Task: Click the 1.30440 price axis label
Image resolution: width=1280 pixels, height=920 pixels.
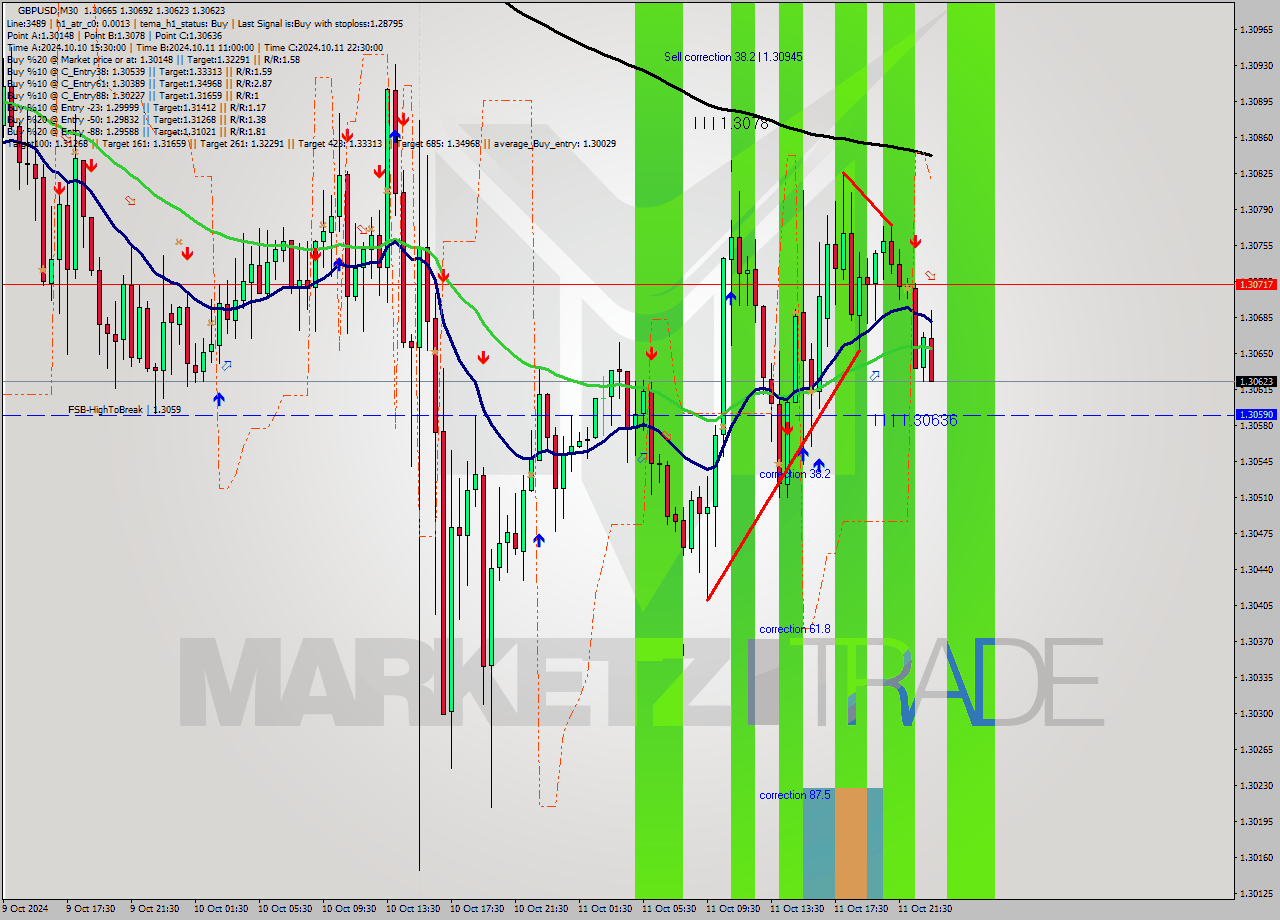Action: (1255, 570)
